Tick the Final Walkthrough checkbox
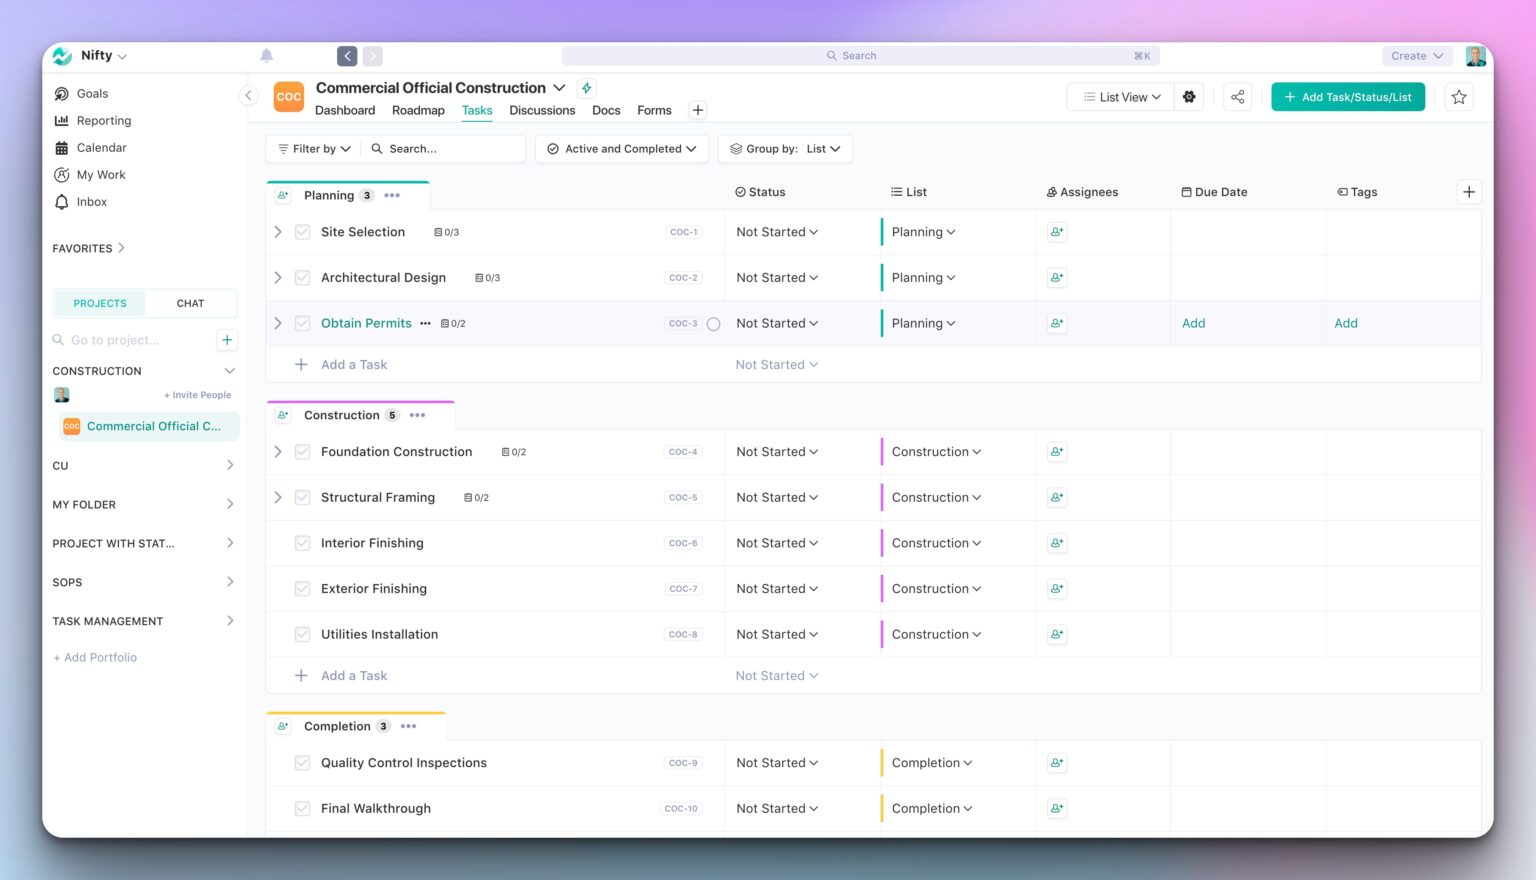 click(x=302, y=808)
